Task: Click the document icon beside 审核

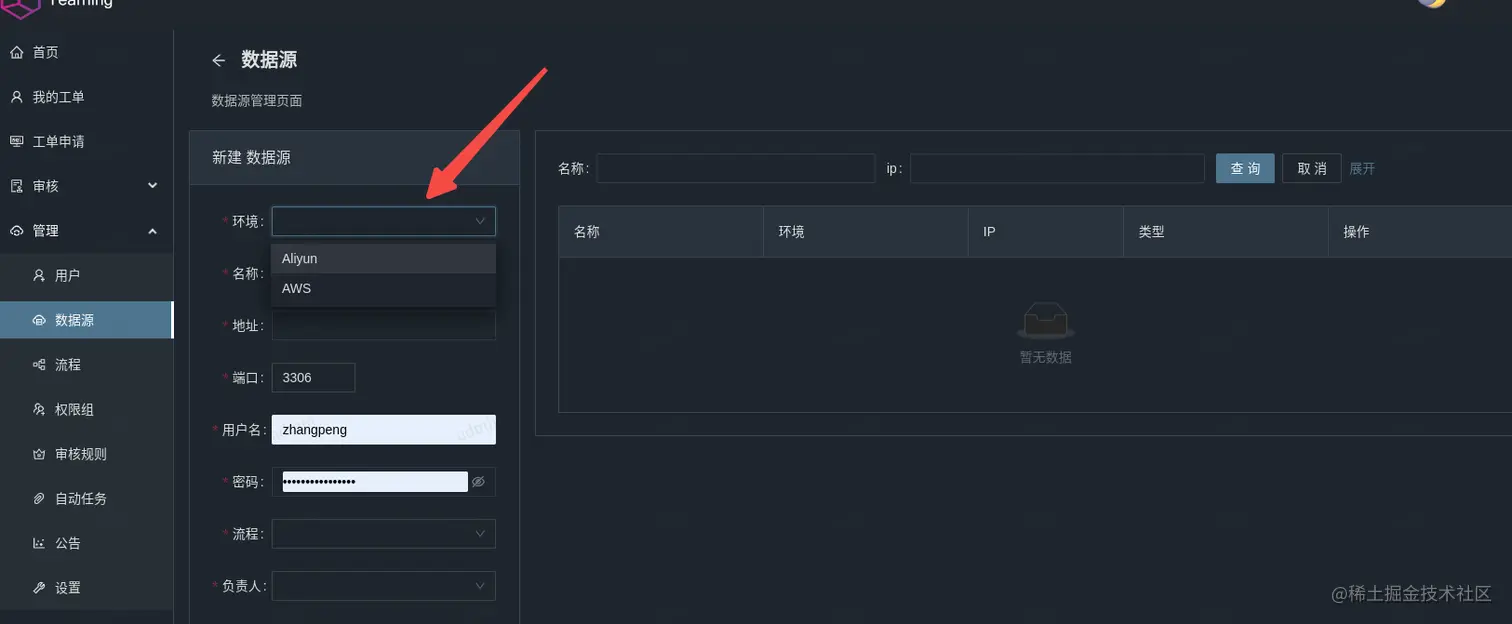Action: coord(16,186)
